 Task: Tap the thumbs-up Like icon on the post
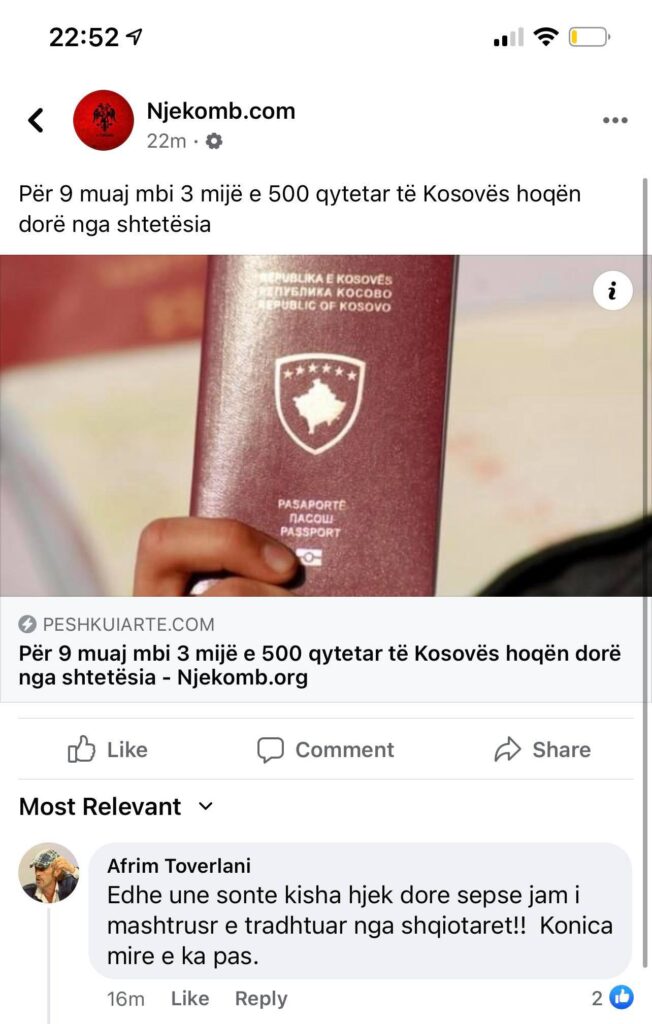[81, 749]
